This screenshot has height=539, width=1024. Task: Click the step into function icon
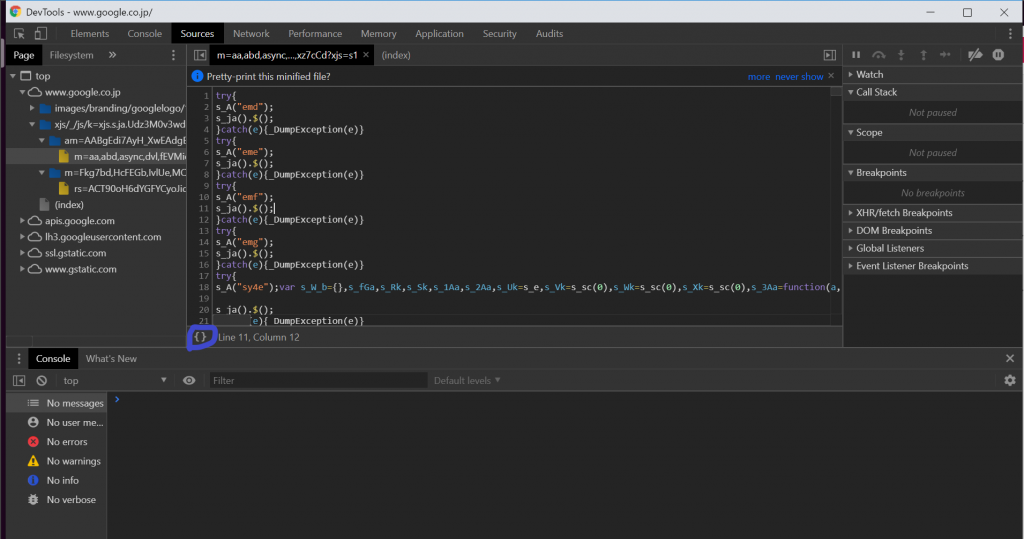pos(901,55)
